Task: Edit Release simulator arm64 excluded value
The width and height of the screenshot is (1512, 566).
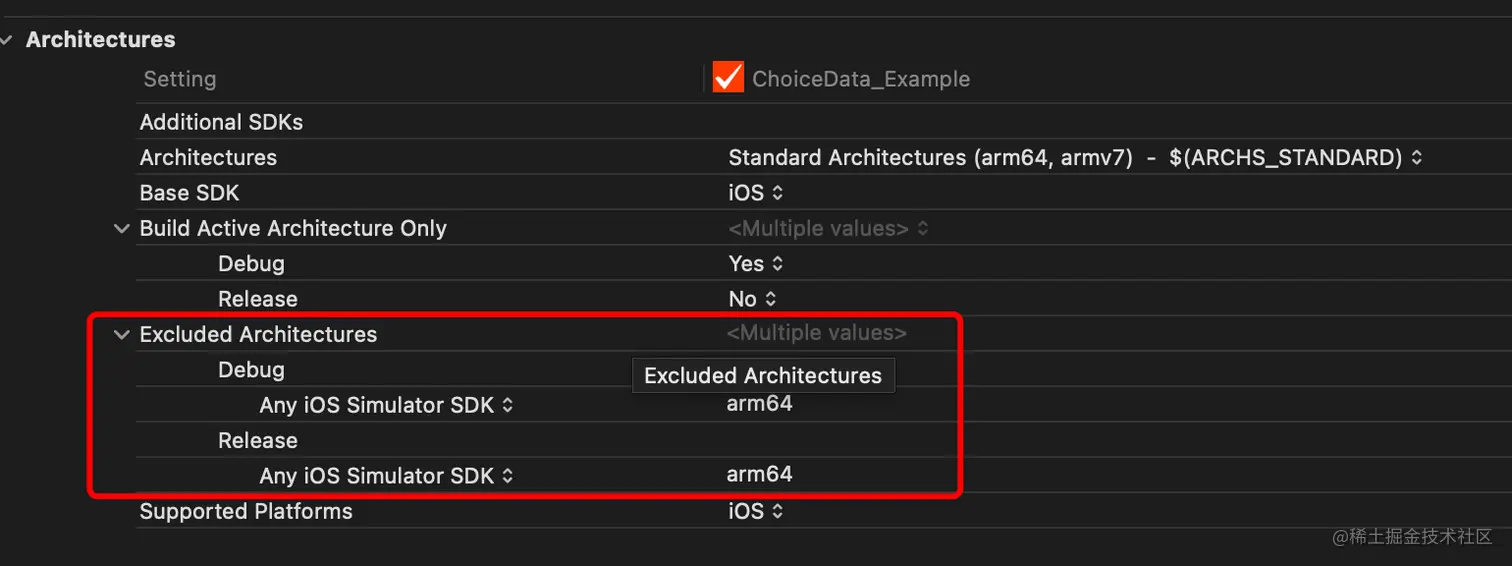Action: pyautogui.click(x=759, y=474)
